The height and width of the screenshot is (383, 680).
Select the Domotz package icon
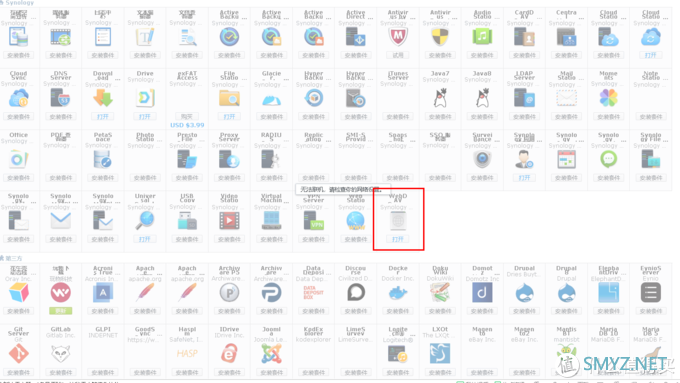pyautogui.click(x=482, y=293)
